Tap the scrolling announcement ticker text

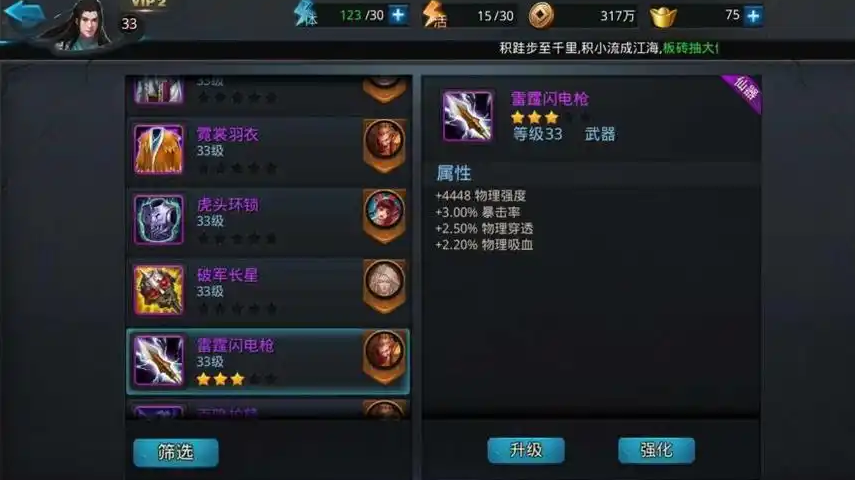[609, 48]
